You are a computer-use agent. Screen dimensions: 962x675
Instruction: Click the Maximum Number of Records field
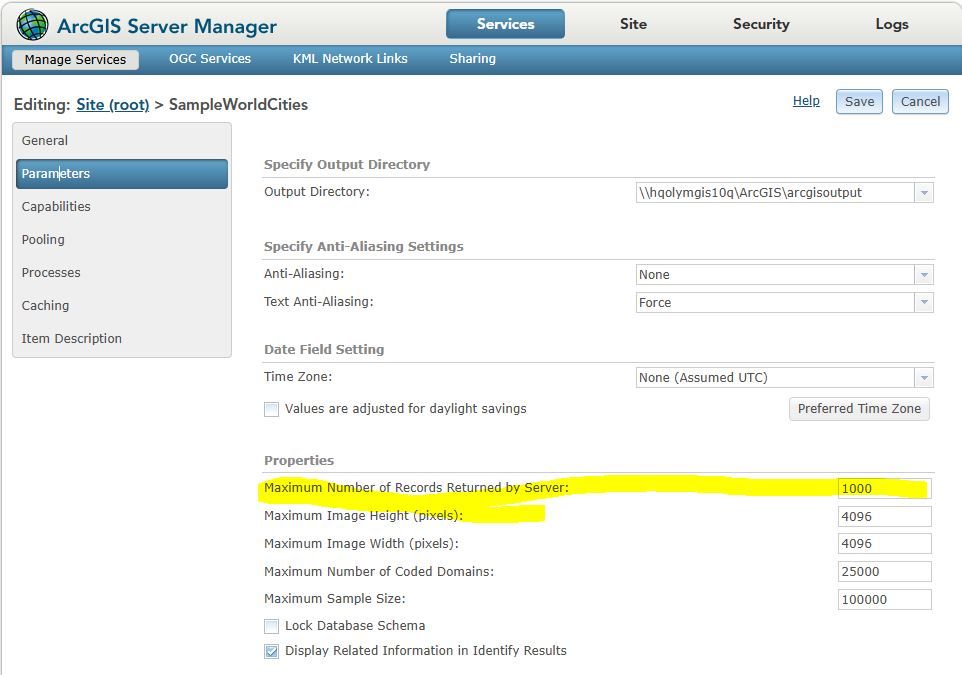884,489
